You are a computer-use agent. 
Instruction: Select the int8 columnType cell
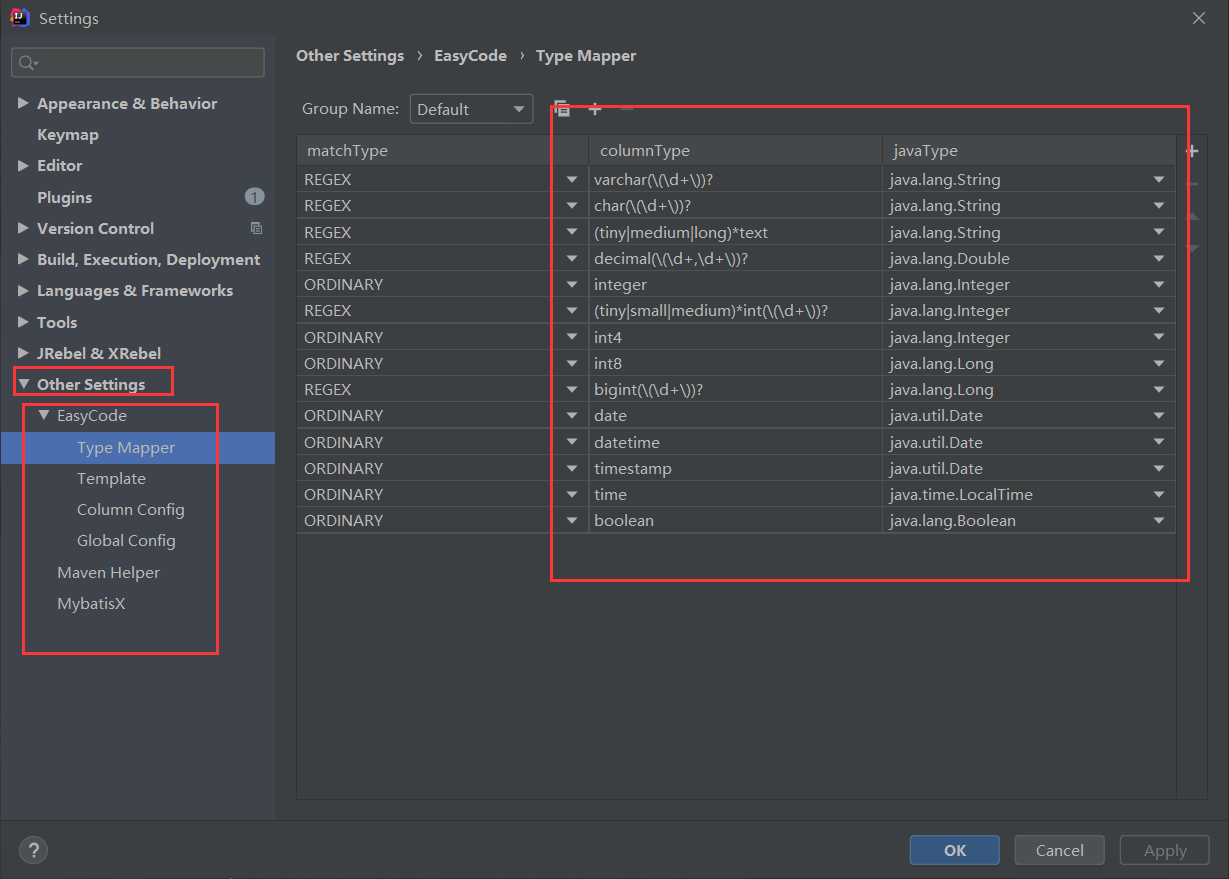click(x=735, y=364)
